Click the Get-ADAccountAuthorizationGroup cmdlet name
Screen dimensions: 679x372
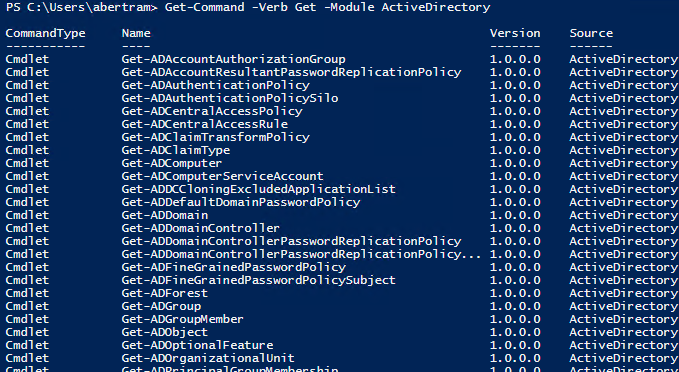point(233,59)
